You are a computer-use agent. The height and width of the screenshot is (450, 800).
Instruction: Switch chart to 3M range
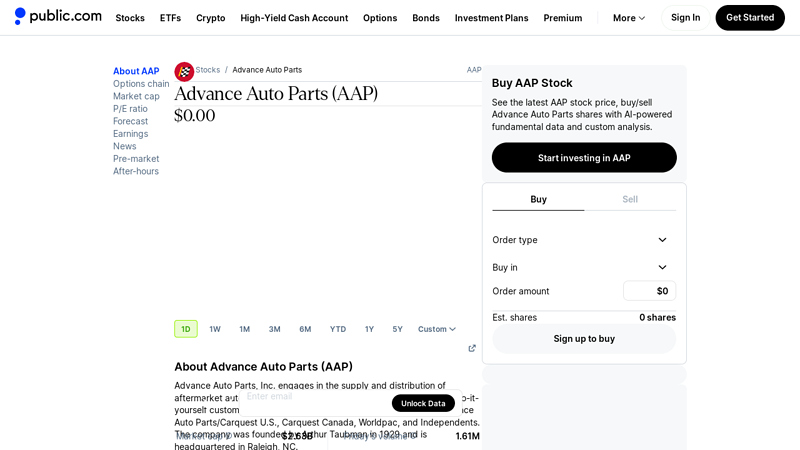pyautogui.click(x=274, y=329)
